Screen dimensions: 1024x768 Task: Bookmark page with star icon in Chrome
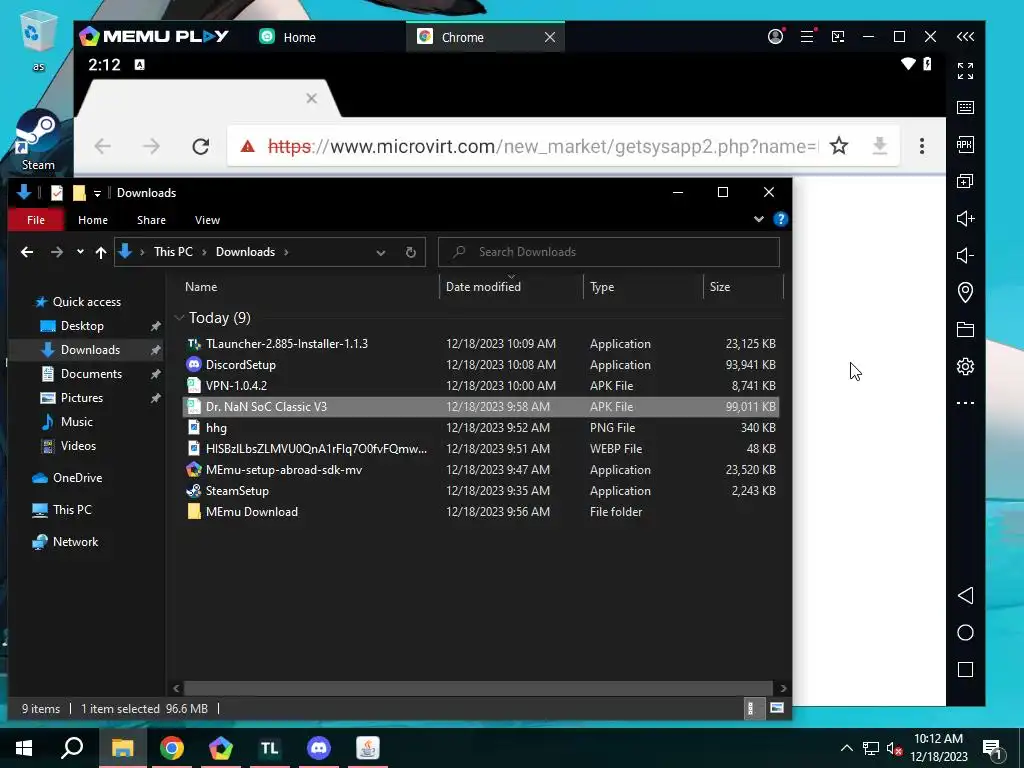[839, 146]
